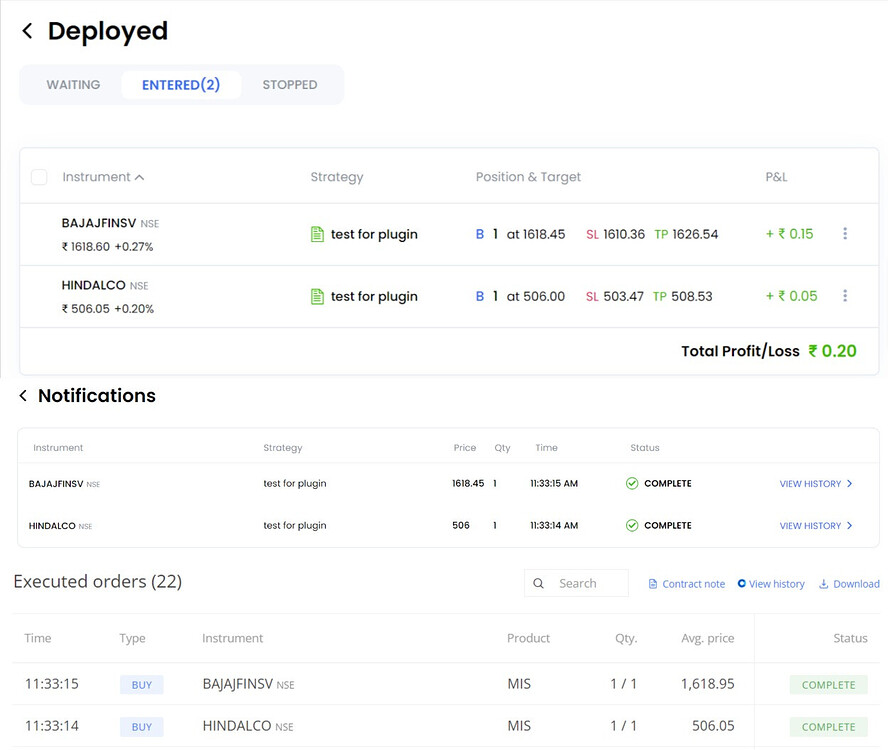888x750 pixels.
Task: Expand VIEW HISTORY chevron for BAJAJFINSV notification
Action: pos(851,483)
